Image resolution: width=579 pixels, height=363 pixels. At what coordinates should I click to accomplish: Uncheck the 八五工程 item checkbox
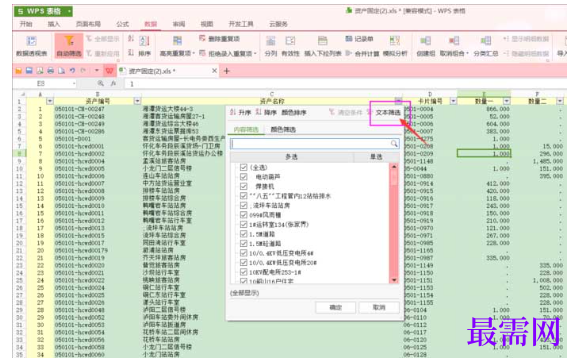[243, 196]
